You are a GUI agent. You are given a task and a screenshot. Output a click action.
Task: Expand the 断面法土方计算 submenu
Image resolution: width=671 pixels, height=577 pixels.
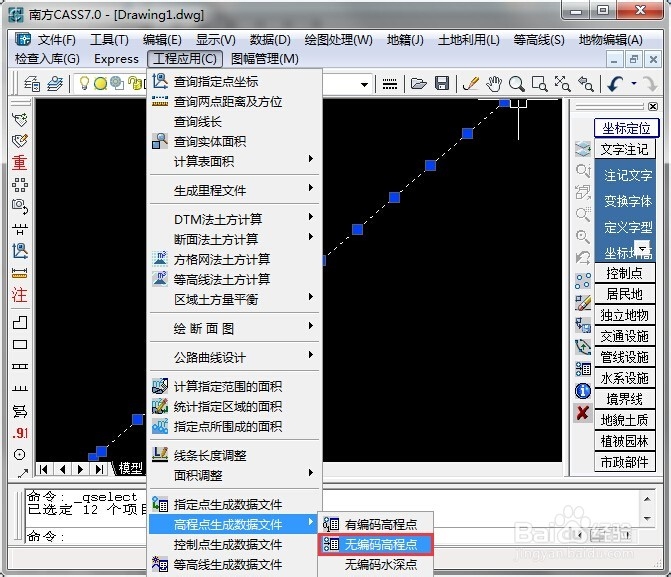[x=235, y=239]
